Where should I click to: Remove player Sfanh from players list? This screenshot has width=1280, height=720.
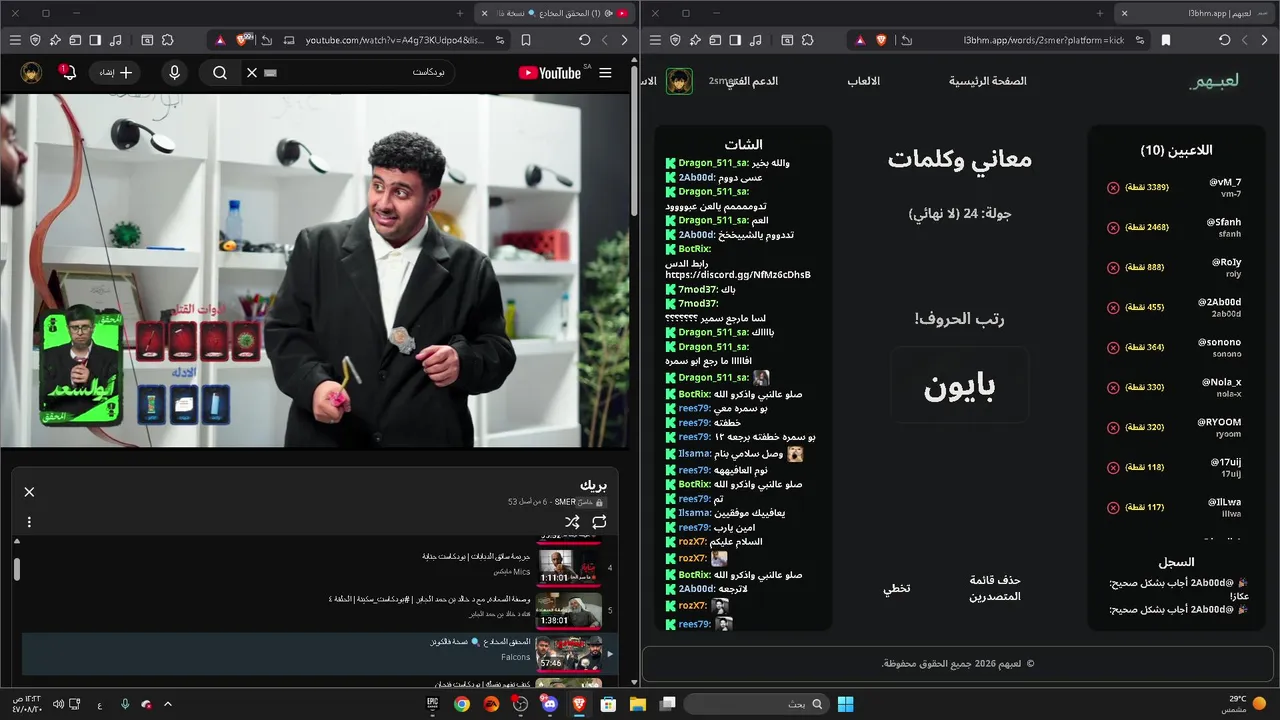(1113, 228)
